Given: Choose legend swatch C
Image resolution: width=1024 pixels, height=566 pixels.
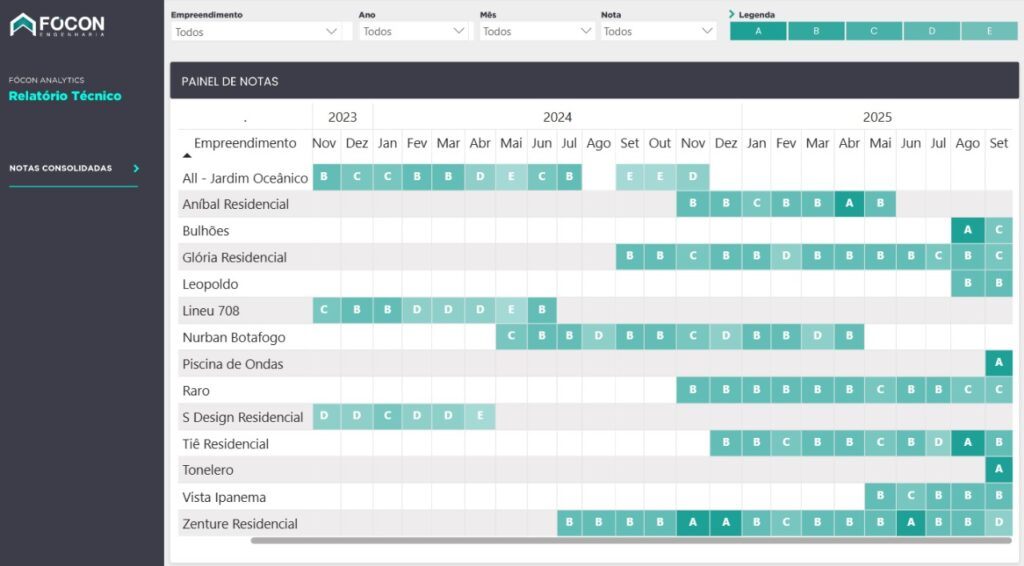Looking at the screenshot, I should pos(873,32).
